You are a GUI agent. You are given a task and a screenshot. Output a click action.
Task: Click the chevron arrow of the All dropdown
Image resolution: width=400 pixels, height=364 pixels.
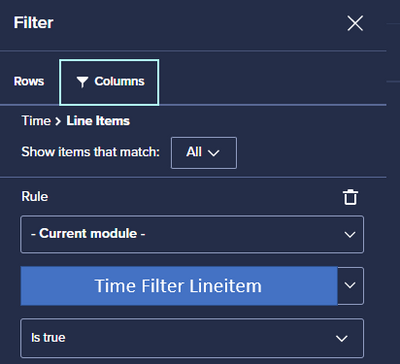pos(213,153)
